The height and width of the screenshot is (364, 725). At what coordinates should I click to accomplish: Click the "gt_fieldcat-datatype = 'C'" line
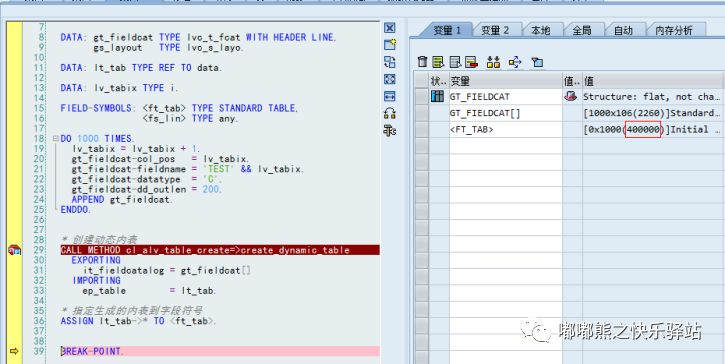coord(147,179)
